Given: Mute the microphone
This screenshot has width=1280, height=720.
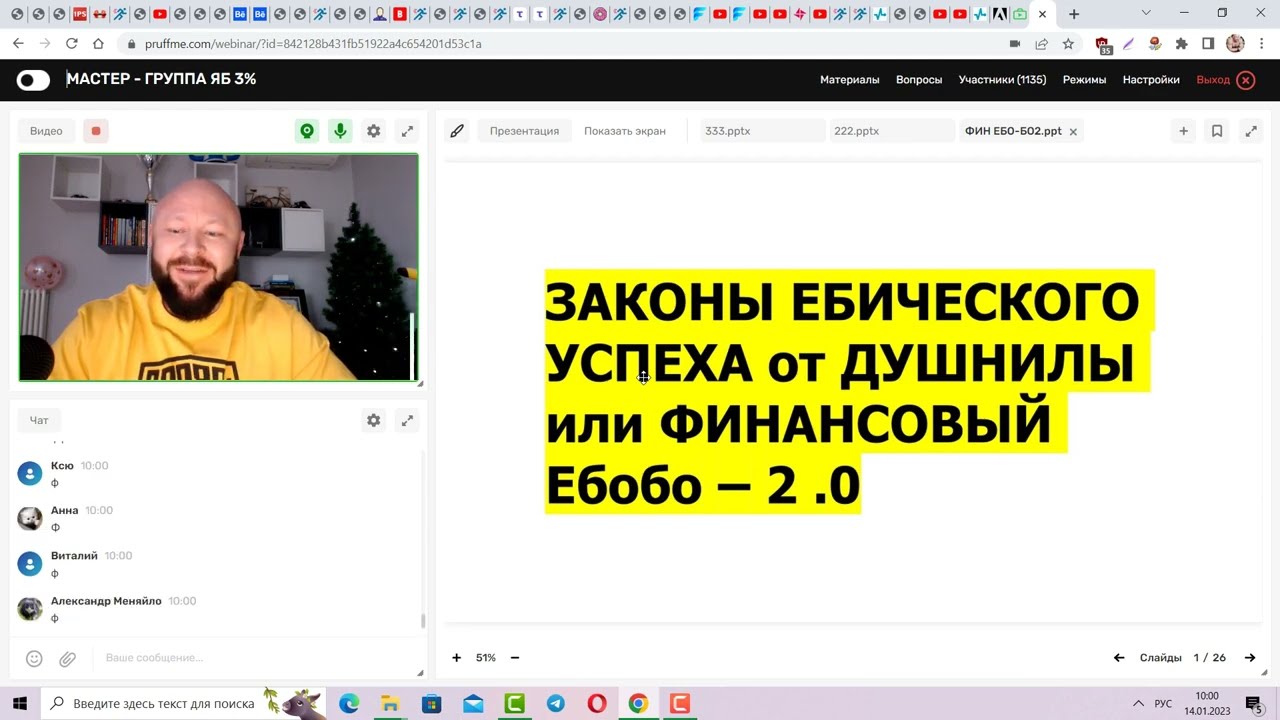Looking at the screenshot, I should [340, 130].
